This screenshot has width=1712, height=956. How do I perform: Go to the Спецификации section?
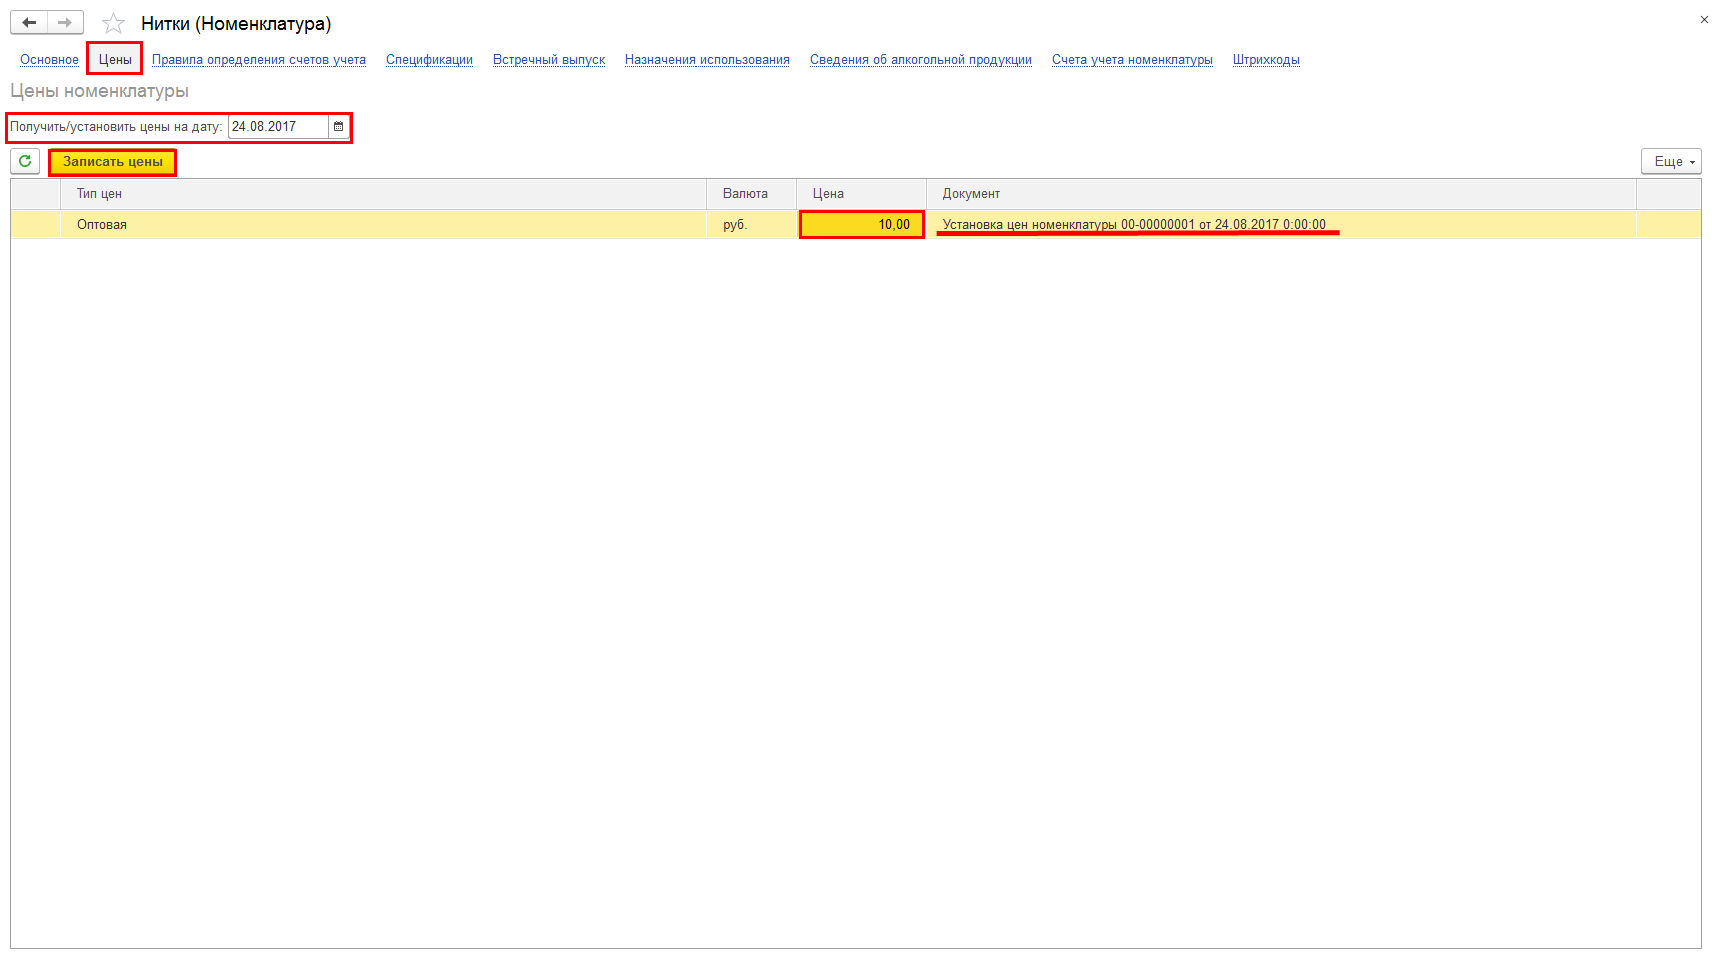point(429,60)
